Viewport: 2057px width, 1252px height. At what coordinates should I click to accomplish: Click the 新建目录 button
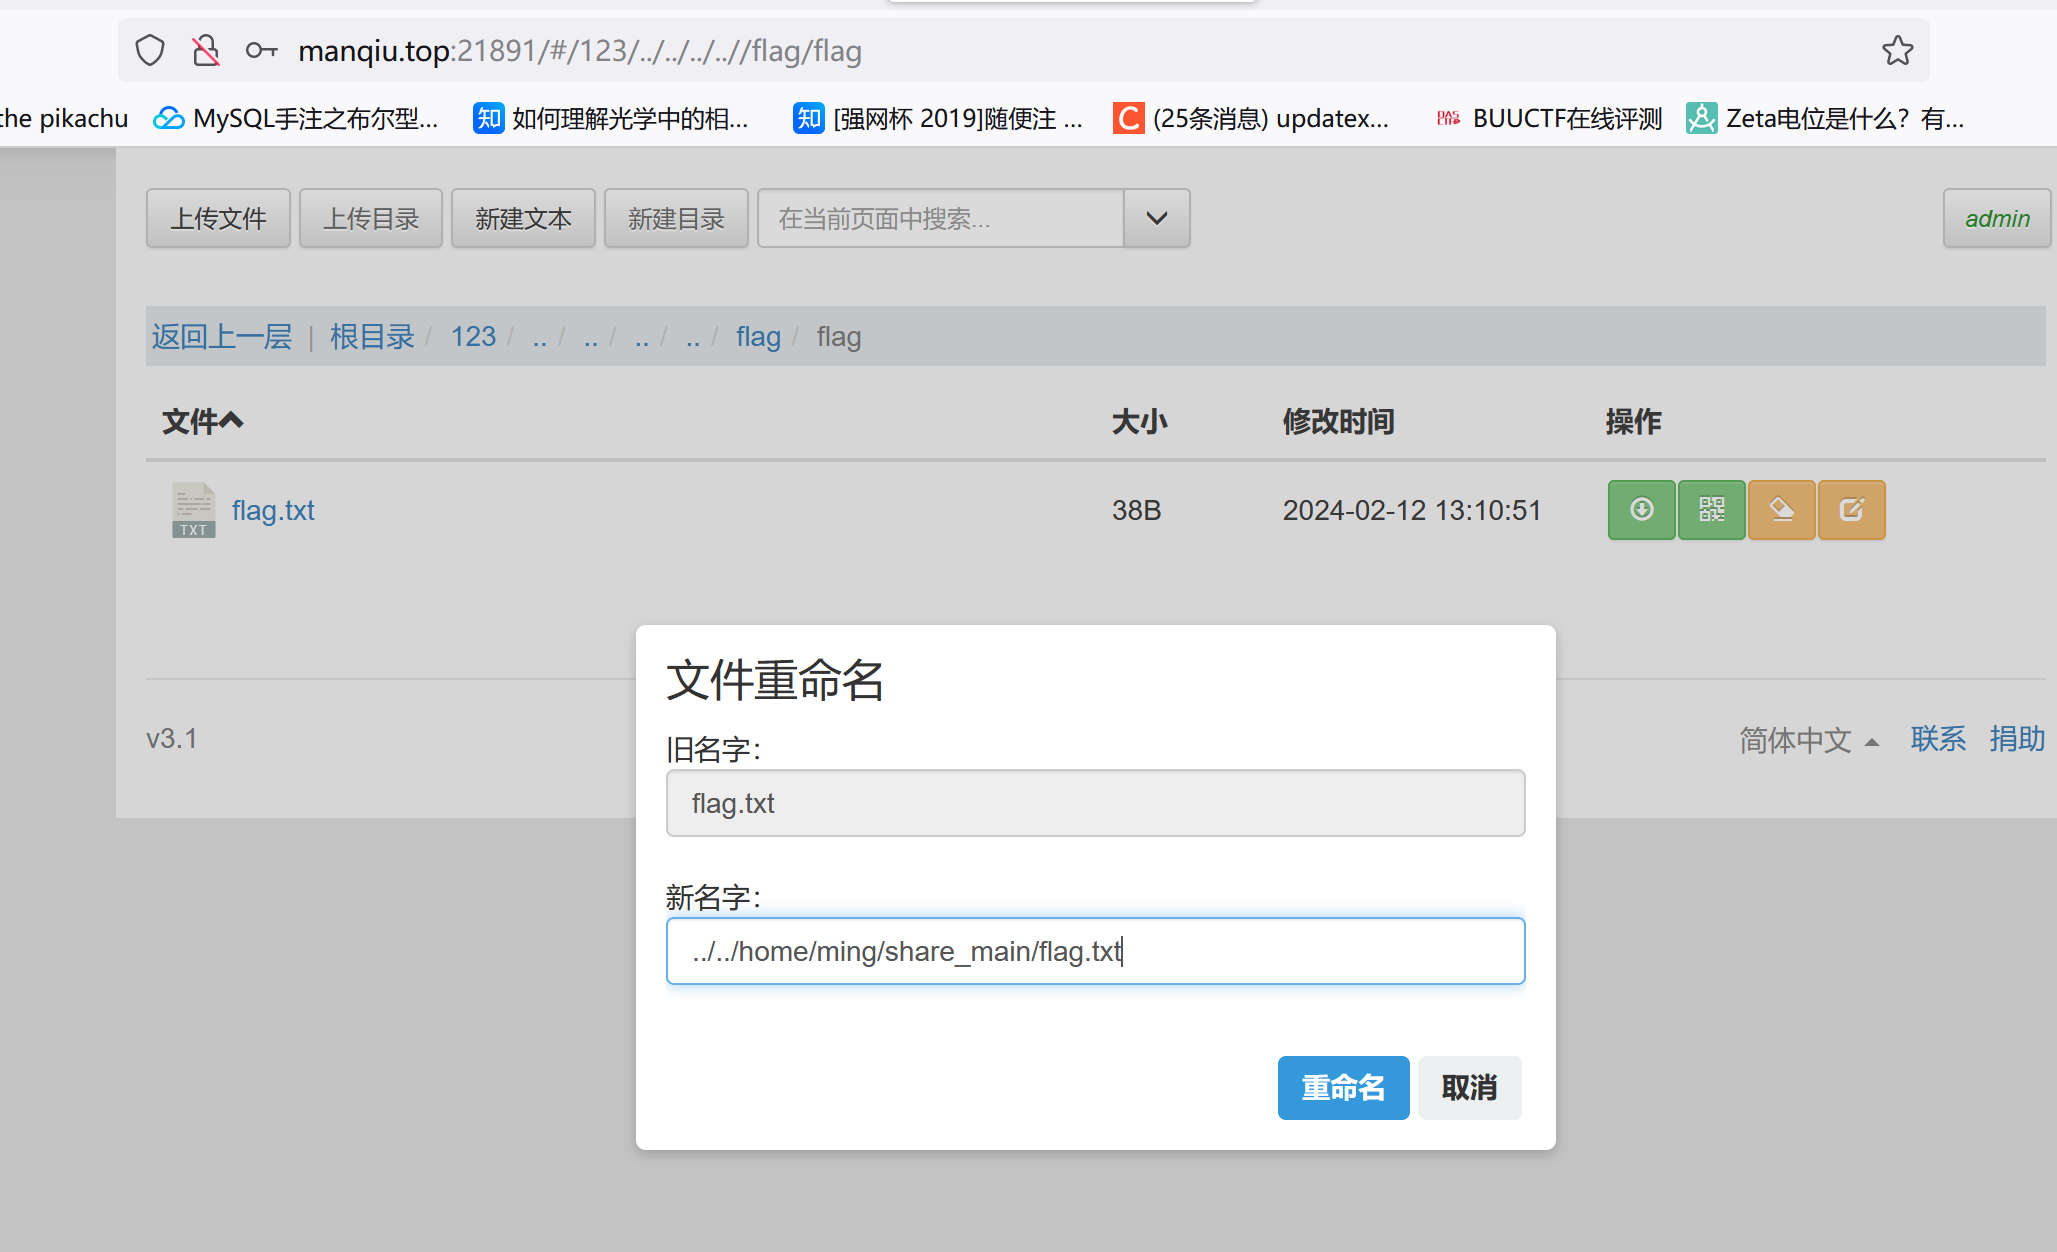point(676,218)
